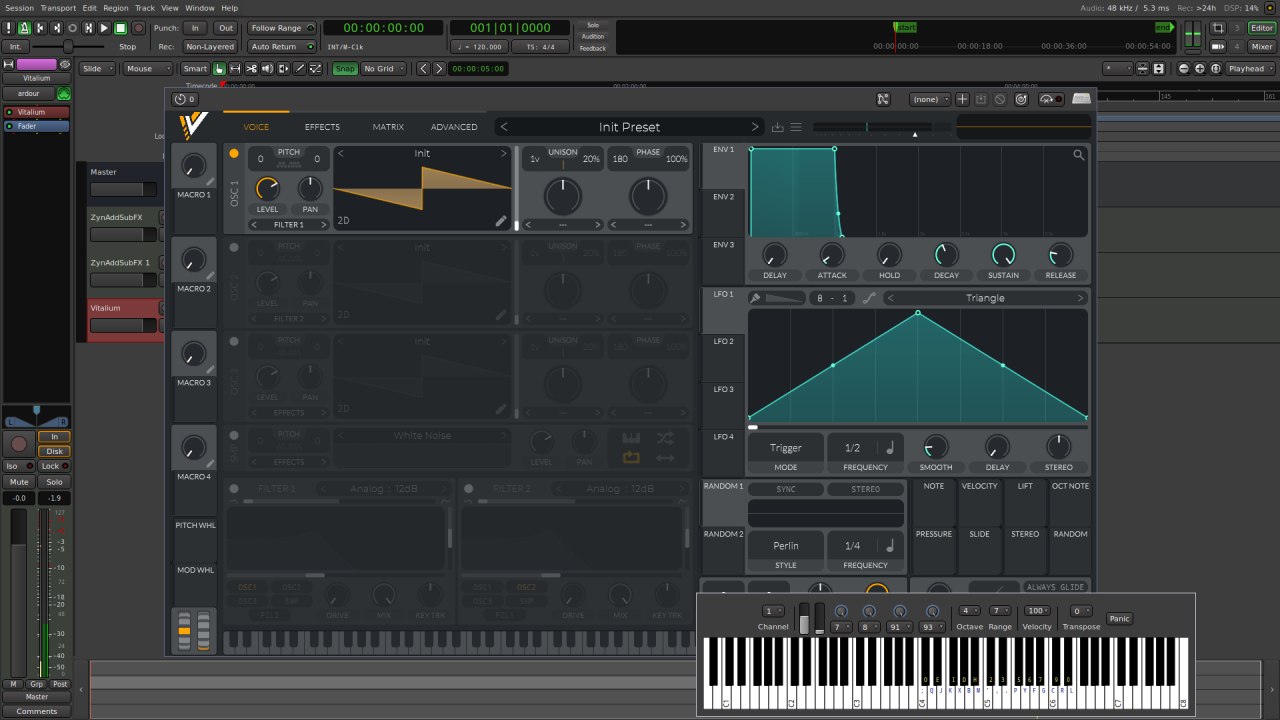This screenshot has width=1280, height=720.
Task: Click the Punch In button
Action: (195, 28)
